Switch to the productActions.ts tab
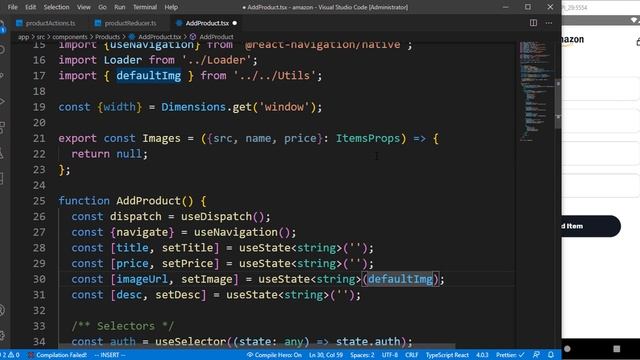This screenshot has width=640, height=360. click(x=50, y=23)
